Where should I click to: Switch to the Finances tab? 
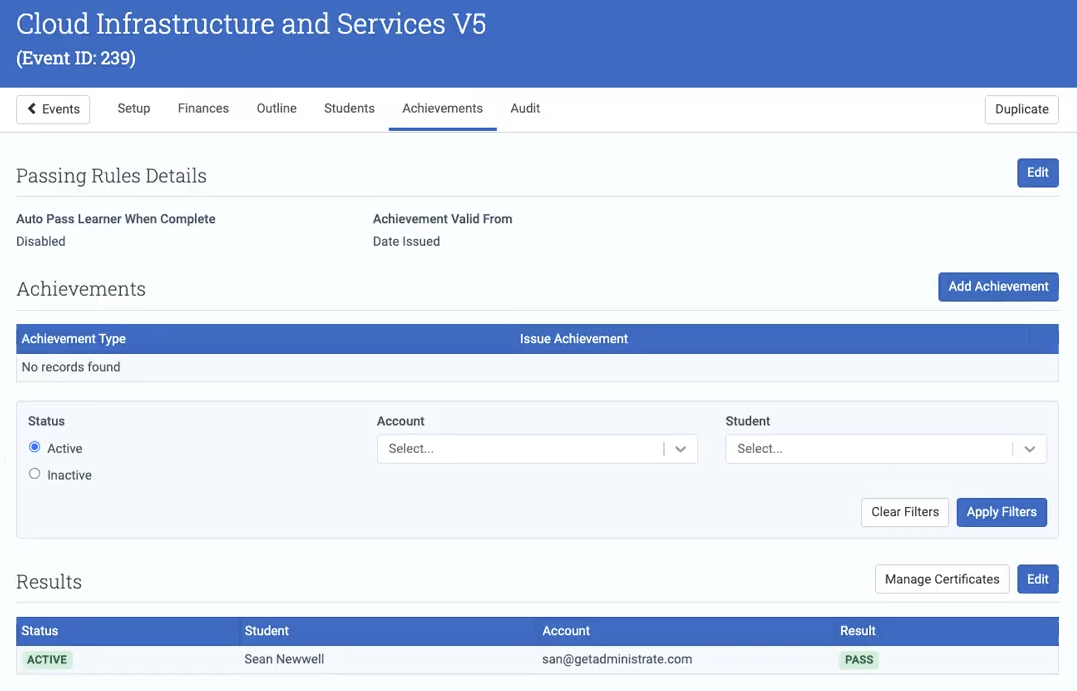(203, 109)
